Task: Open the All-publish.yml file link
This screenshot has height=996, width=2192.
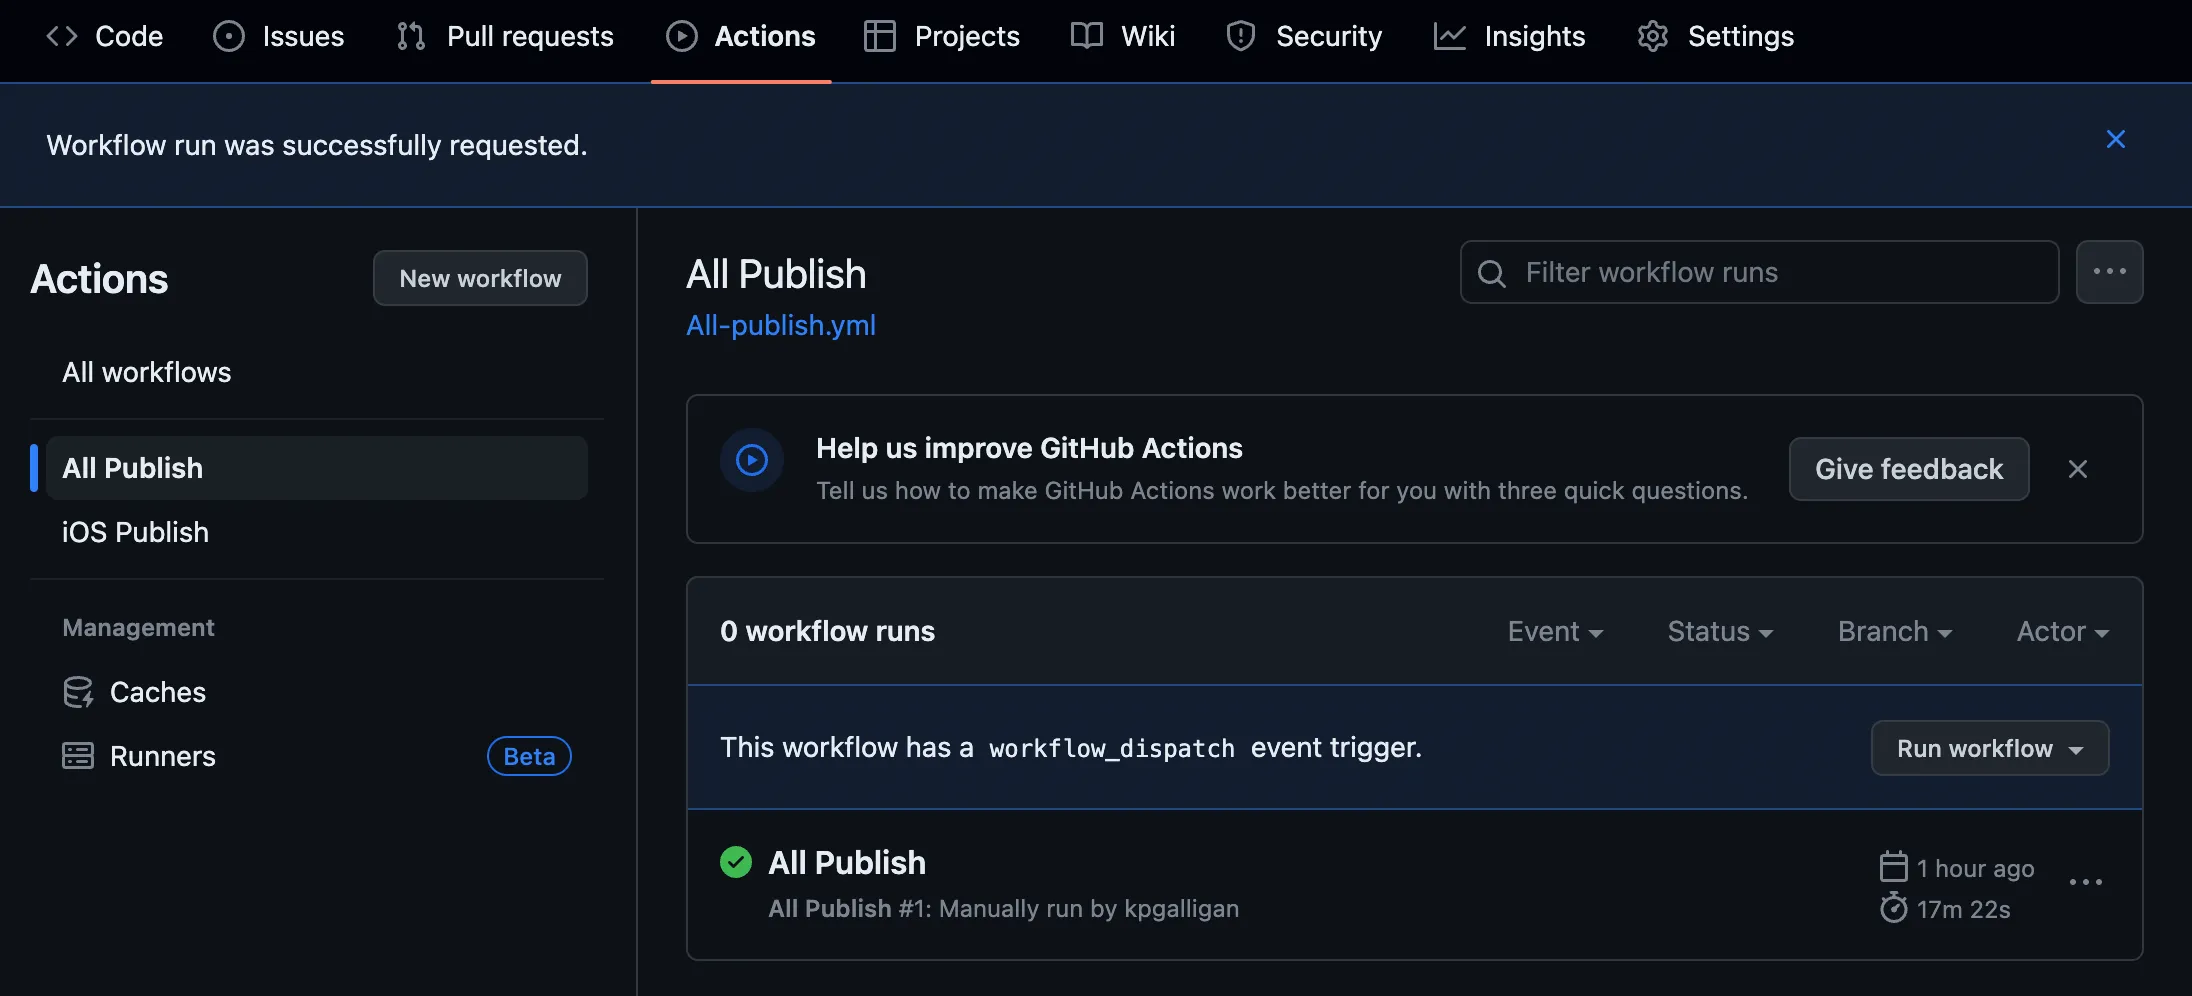Action: click(x=781, y=325)
